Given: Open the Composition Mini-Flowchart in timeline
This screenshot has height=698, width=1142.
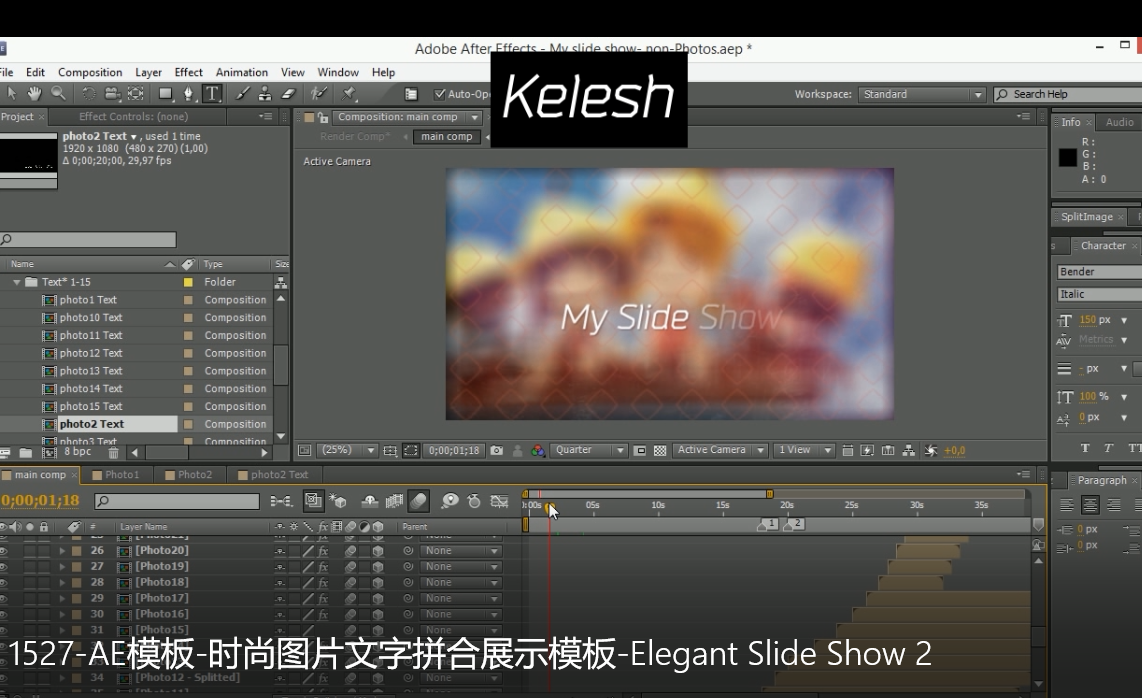Looking at the screenshot, I should click(x=281, y=501).
